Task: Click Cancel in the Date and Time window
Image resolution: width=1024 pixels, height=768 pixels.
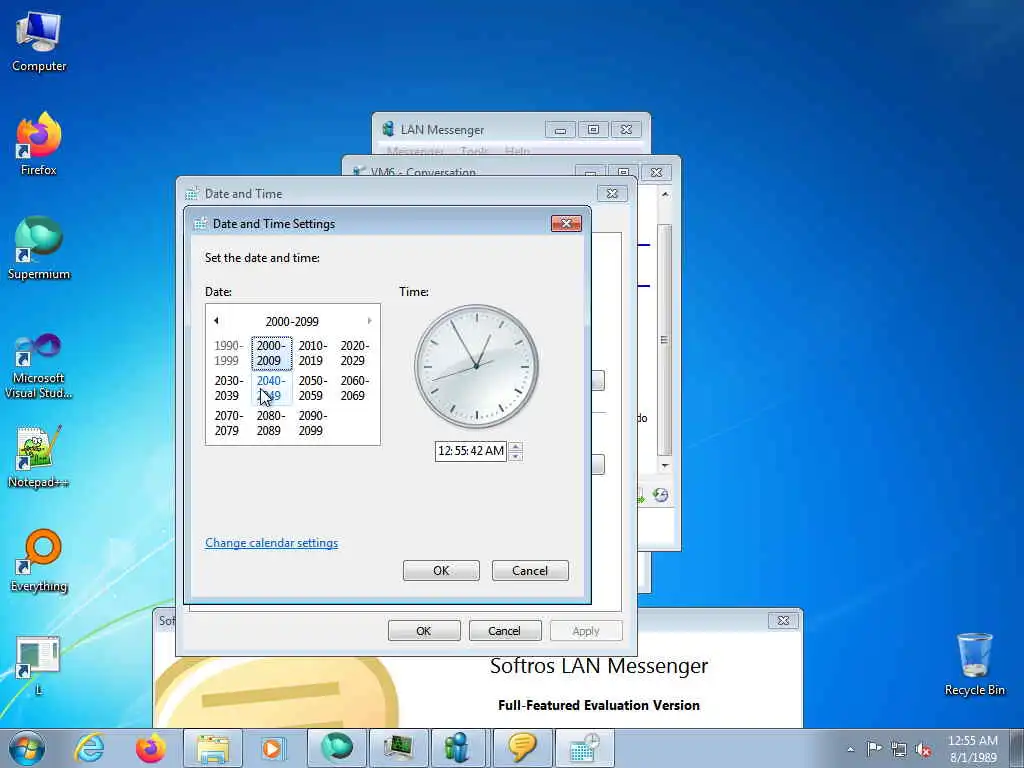Action: point(504,631)
